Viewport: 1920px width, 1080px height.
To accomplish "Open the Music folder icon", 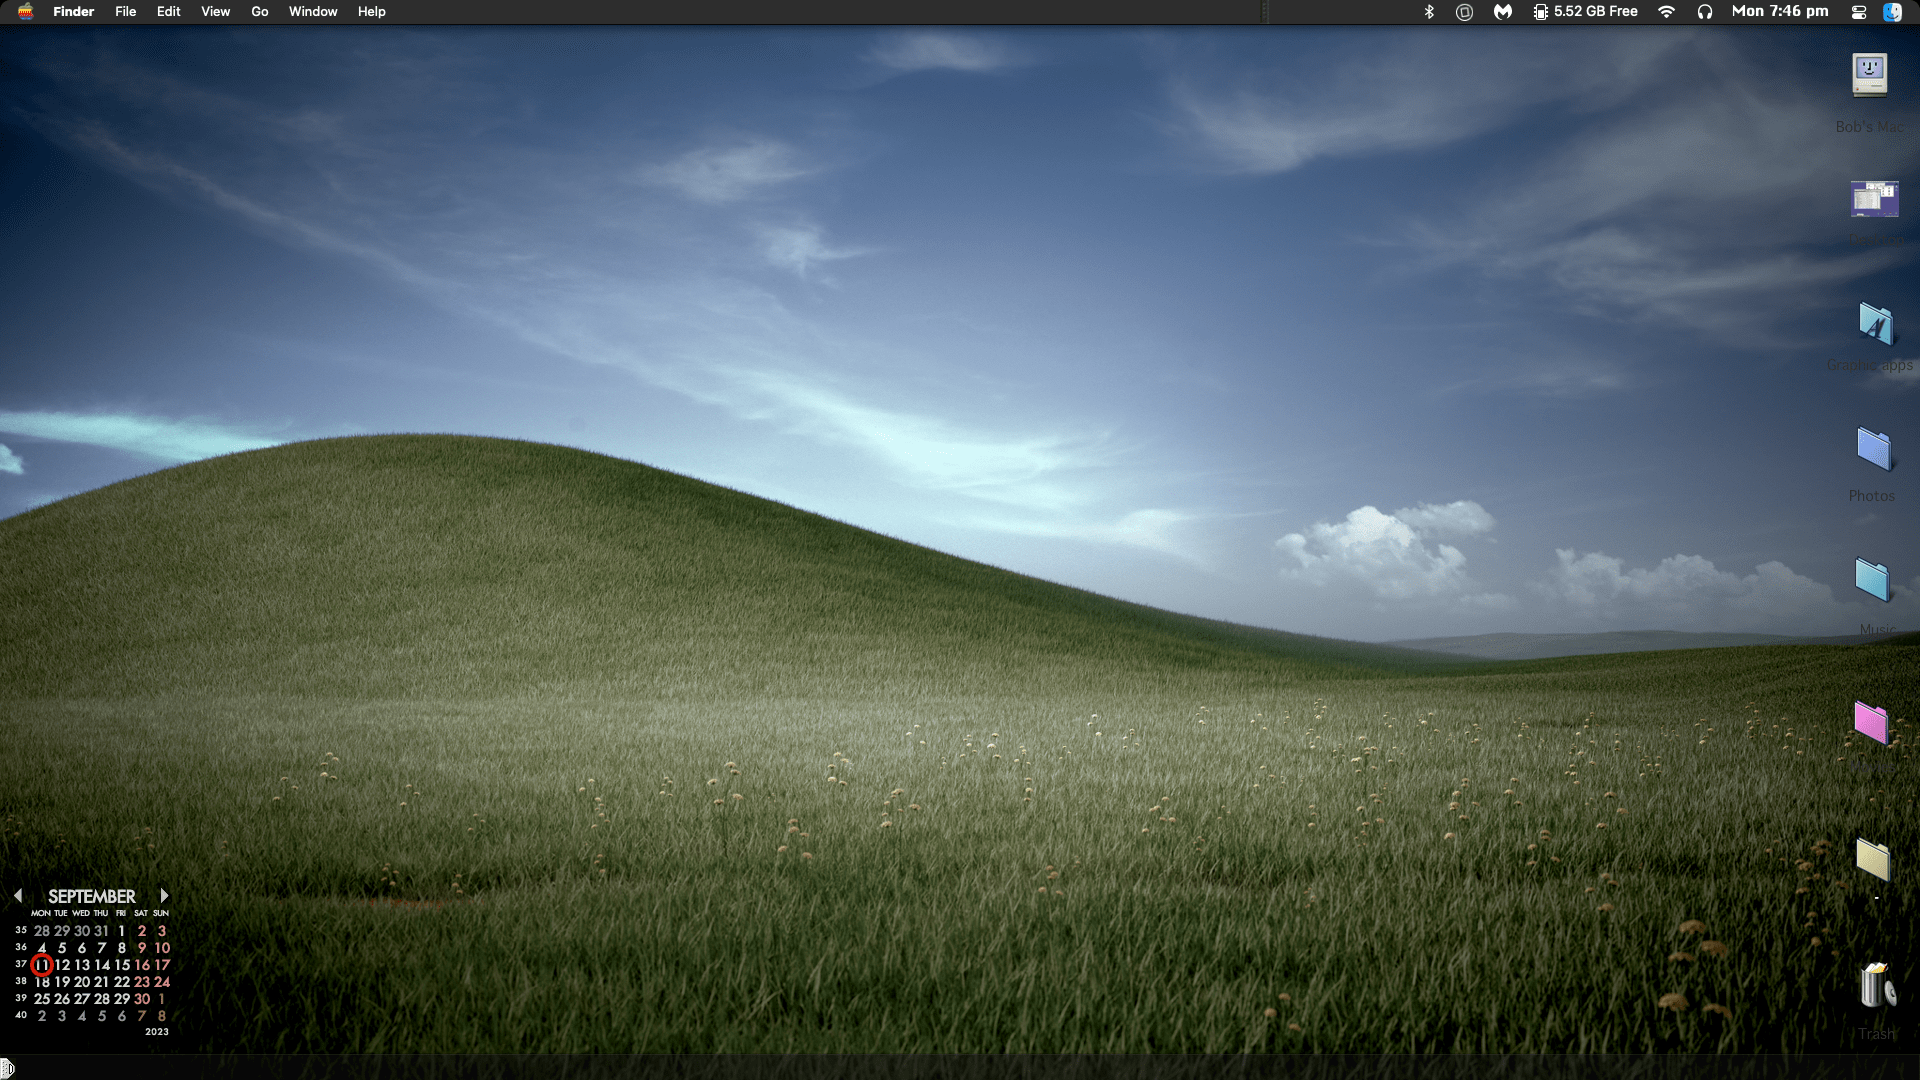I will [x=1871, y=580].
